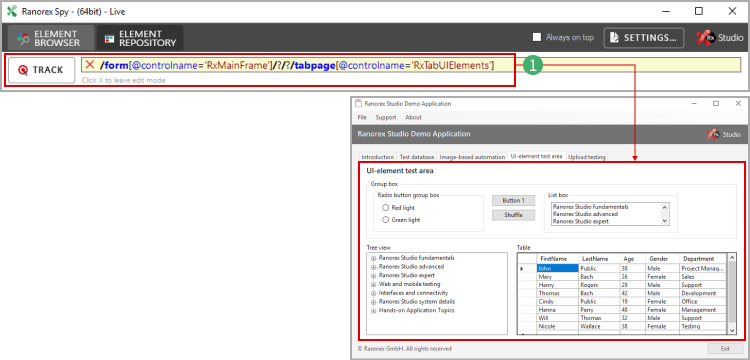The height and width of the screenshot is (360, 750).
Task: Click the Rx Studio logo in the Demo Application
Action: click(x=724, y=134)
